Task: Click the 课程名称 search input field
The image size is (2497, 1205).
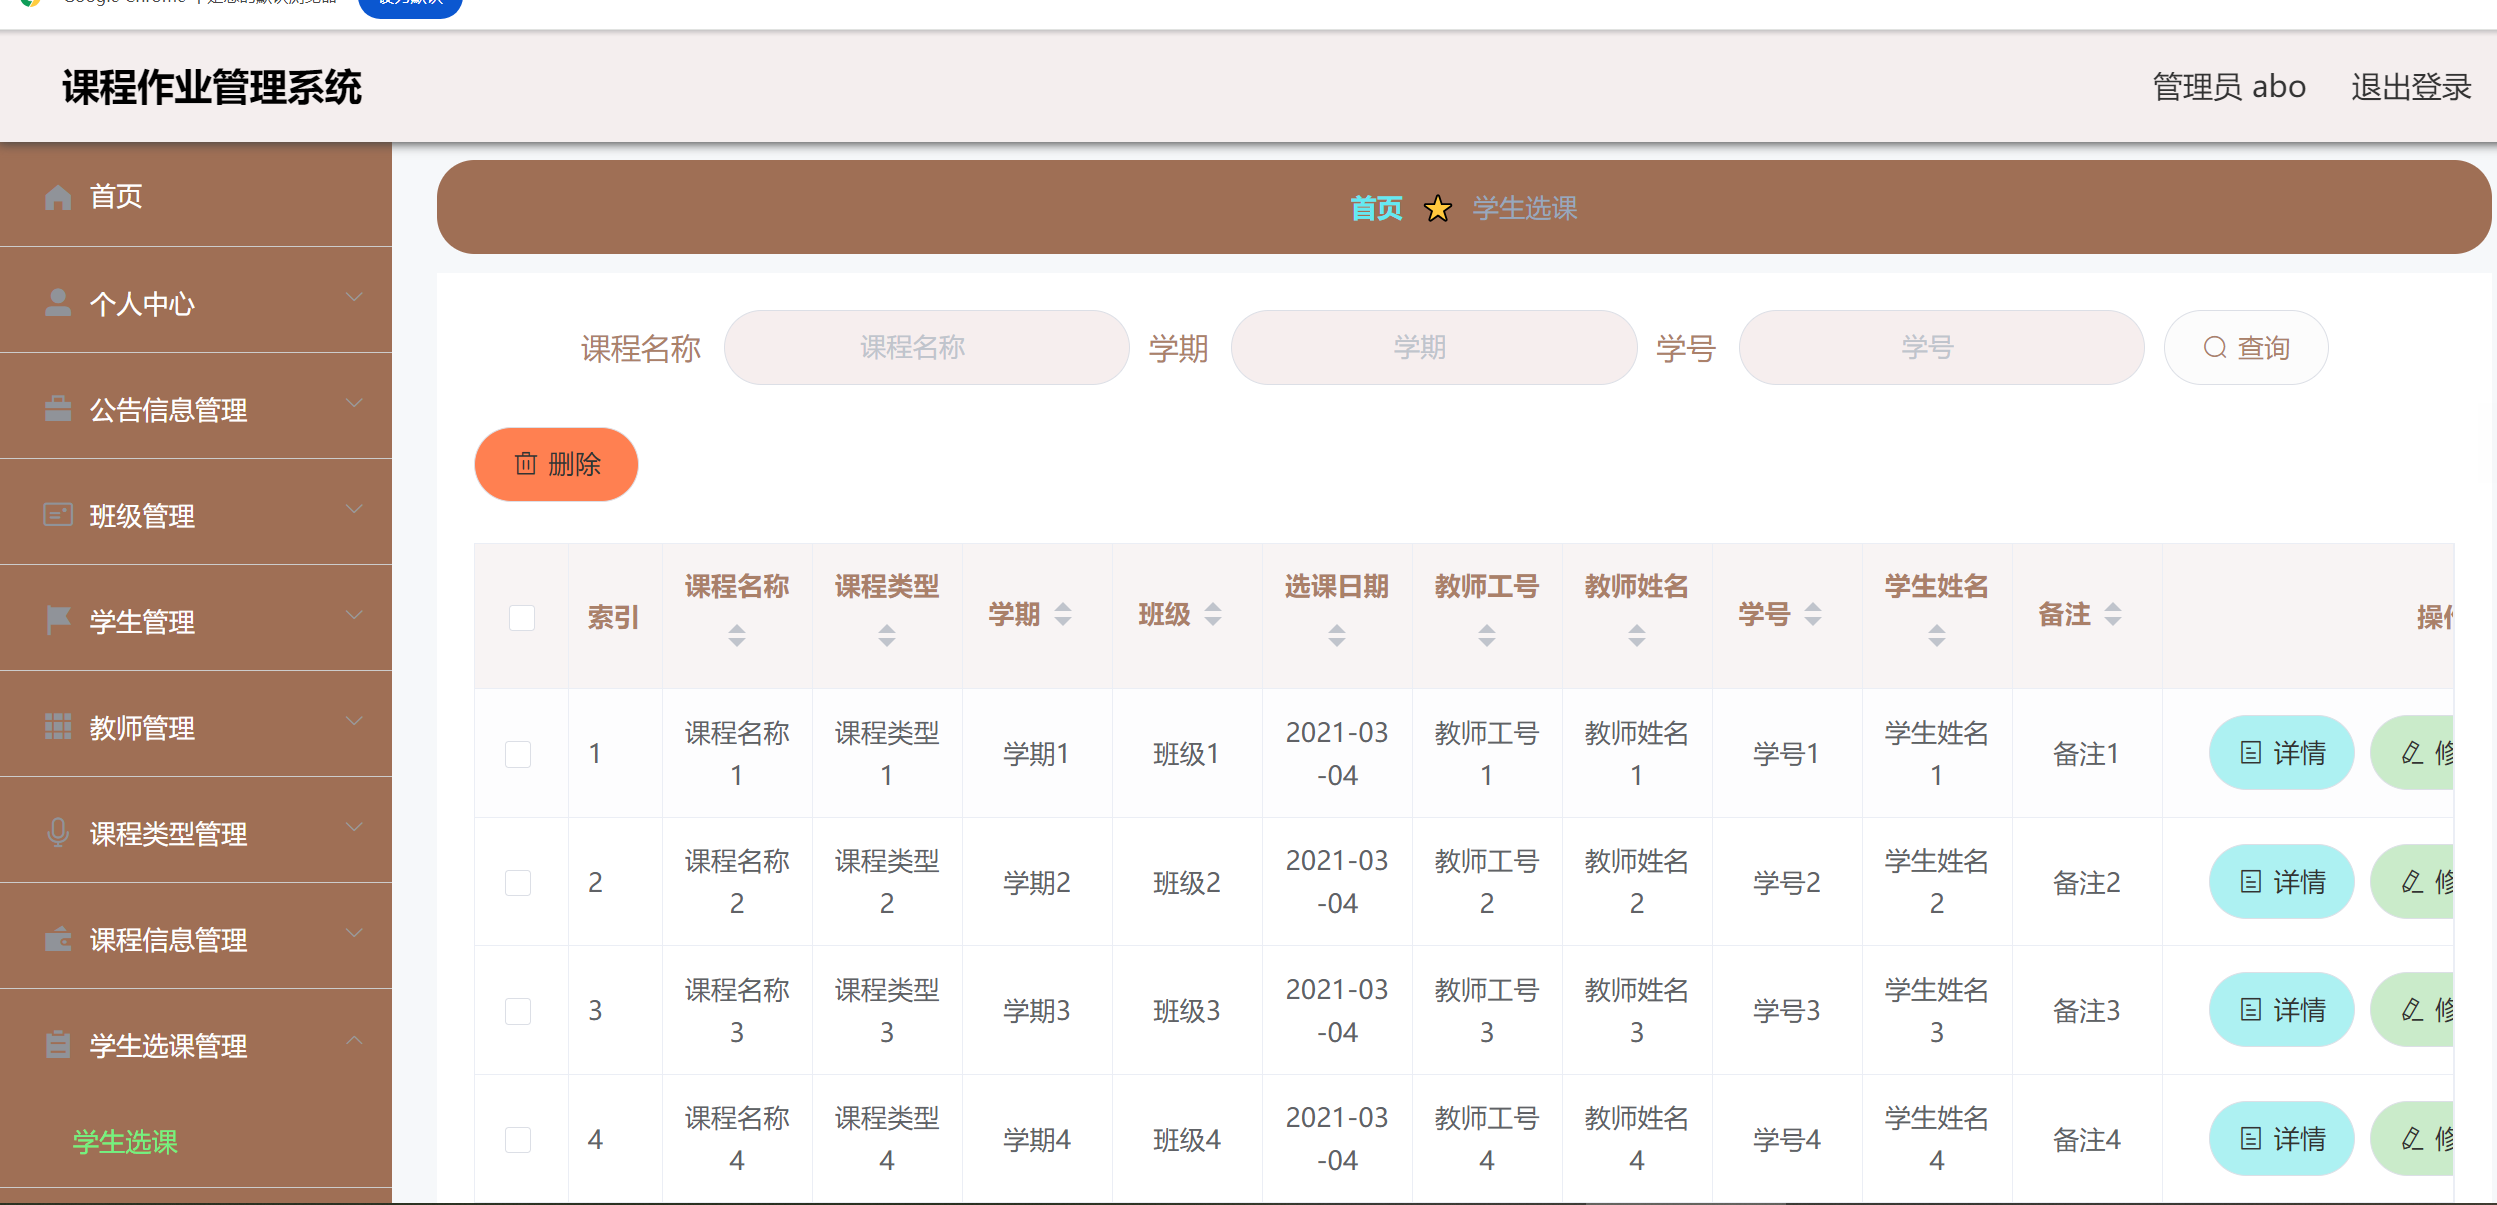Action: click(x=926, y=347)
